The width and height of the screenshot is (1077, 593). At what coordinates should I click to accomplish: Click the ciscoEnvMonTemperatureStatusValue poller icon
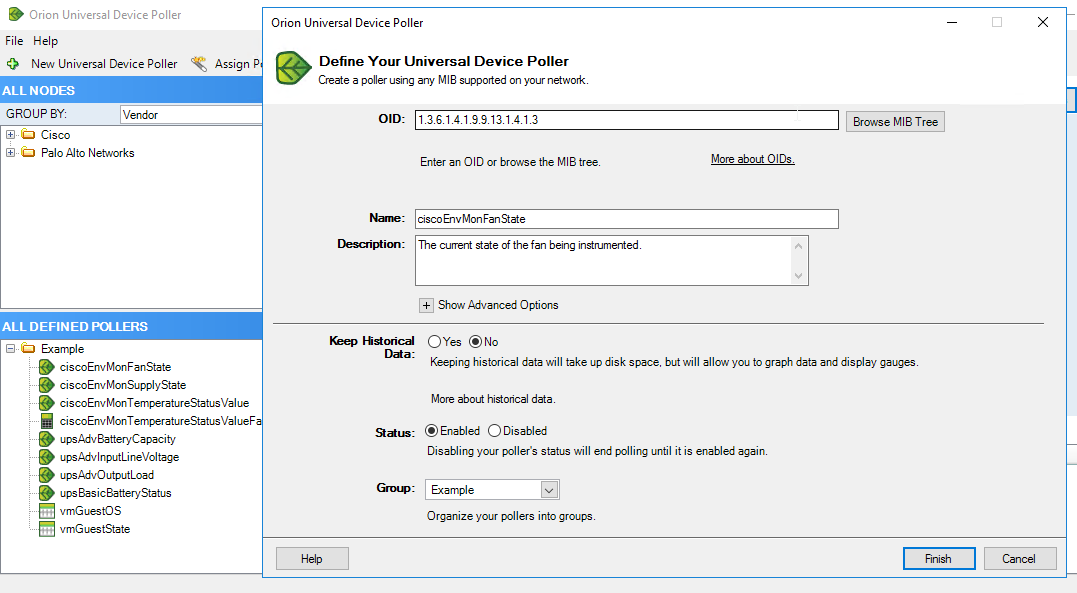47,403
